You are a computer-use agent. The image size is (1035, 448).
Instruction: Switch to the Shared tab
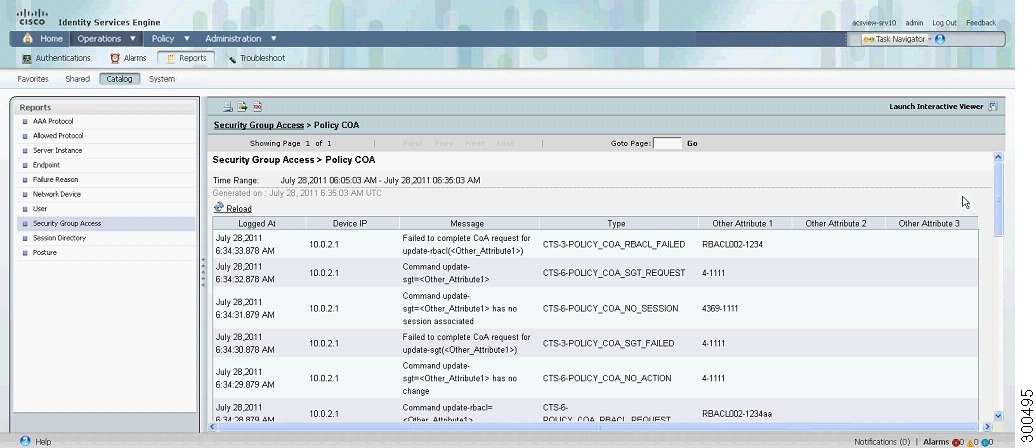tap(77, 79)
